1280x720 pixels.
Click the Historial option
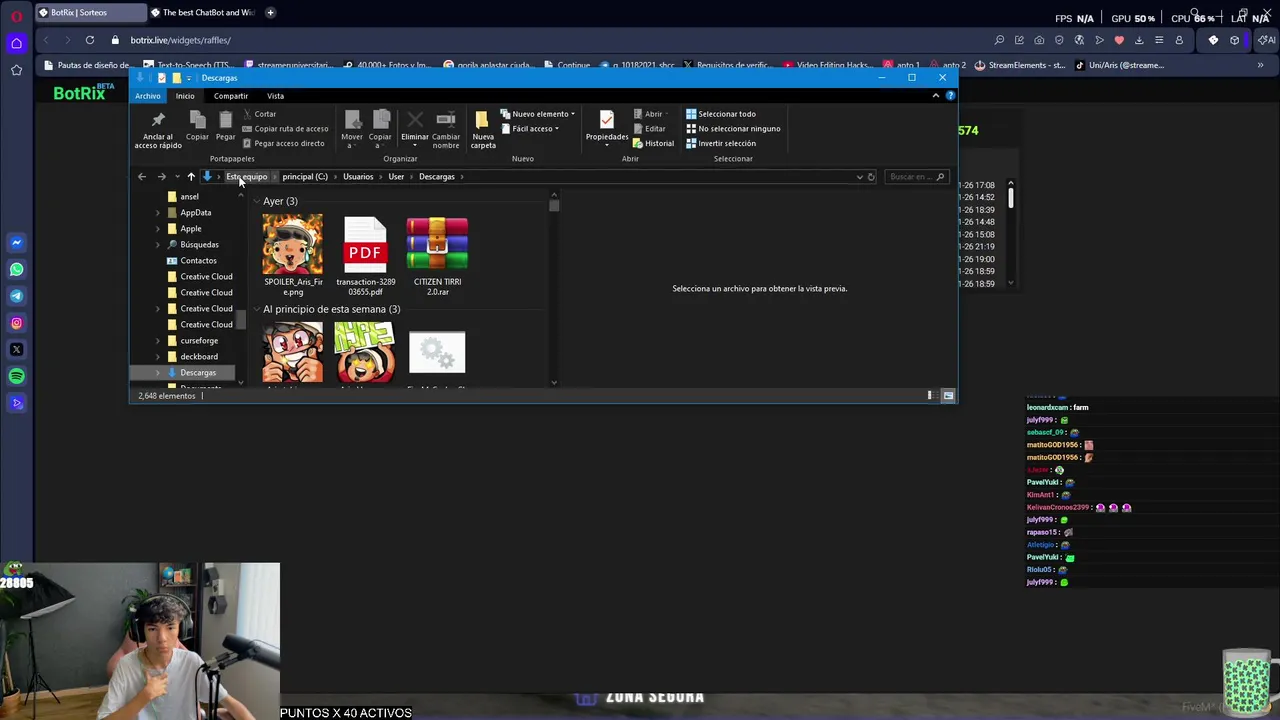coord(653,143)
